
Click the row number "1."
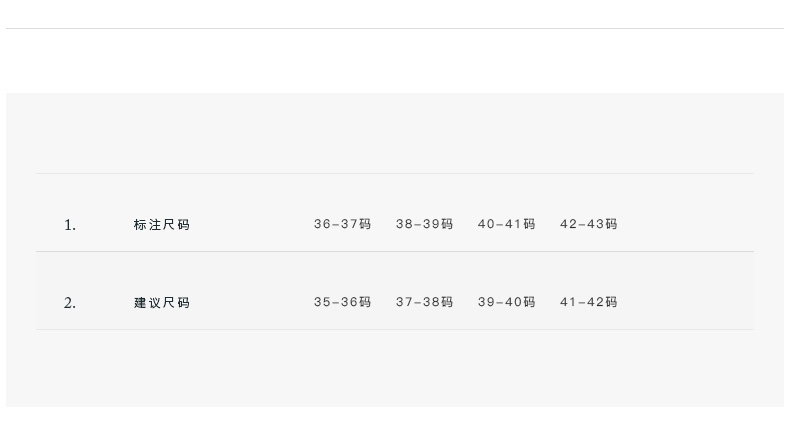[70, 225]
